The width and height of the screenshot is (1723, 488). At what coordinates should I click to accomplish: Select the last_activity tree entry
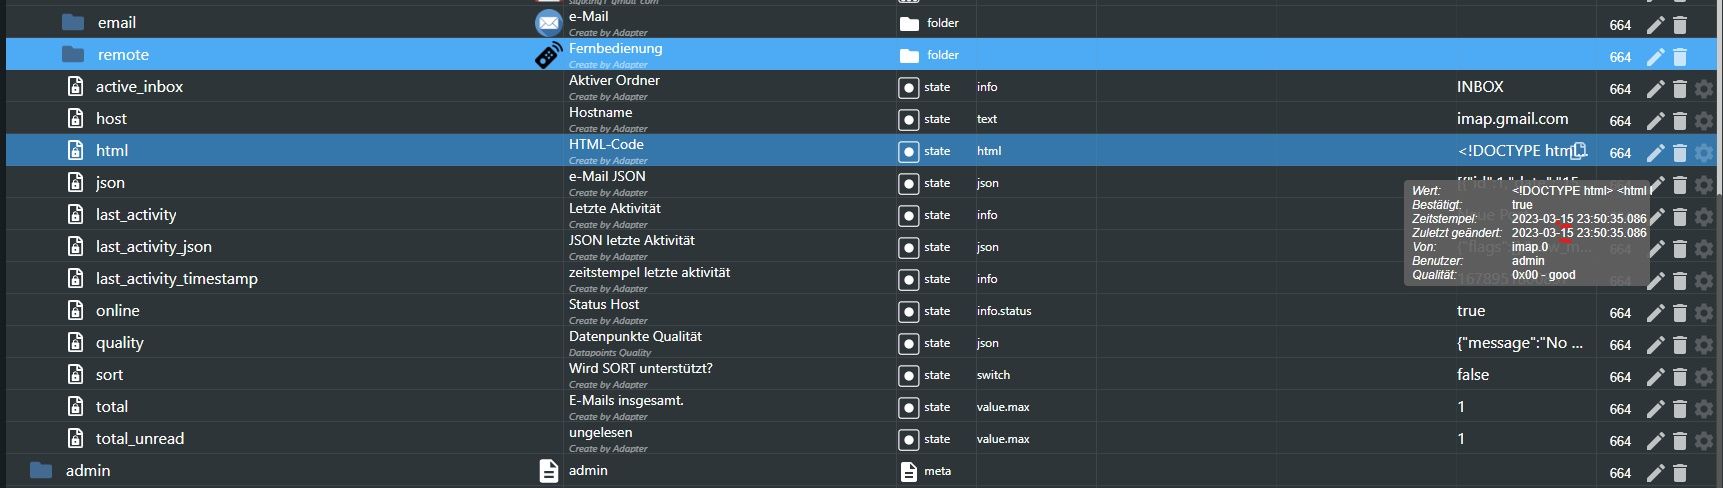click(136, 215)
